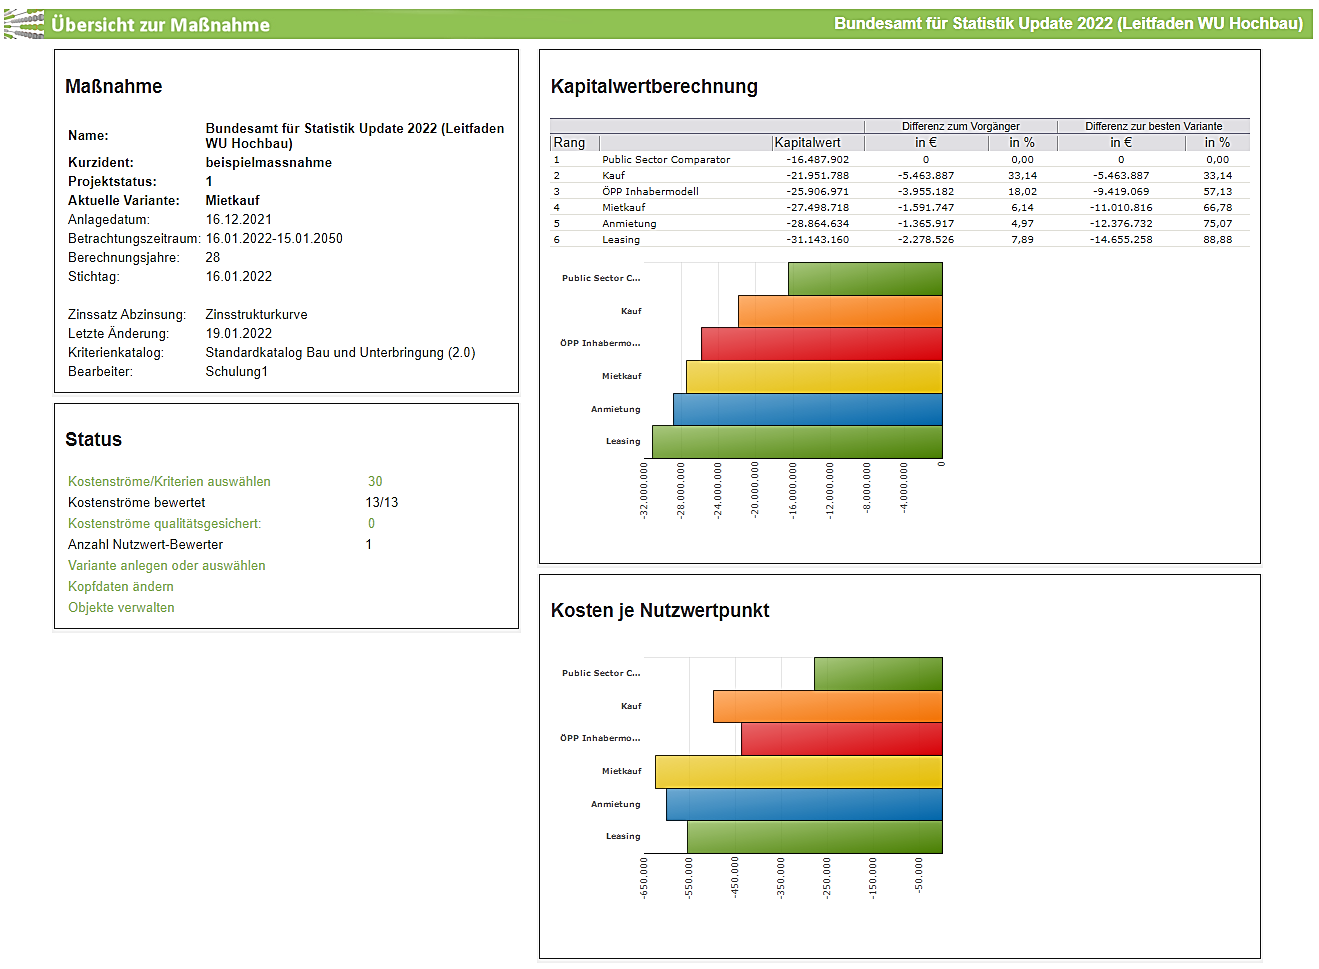This screenshot has width=1319, height=969.
Task: Click the application logo in the header
Action: (x=24, y=24)
